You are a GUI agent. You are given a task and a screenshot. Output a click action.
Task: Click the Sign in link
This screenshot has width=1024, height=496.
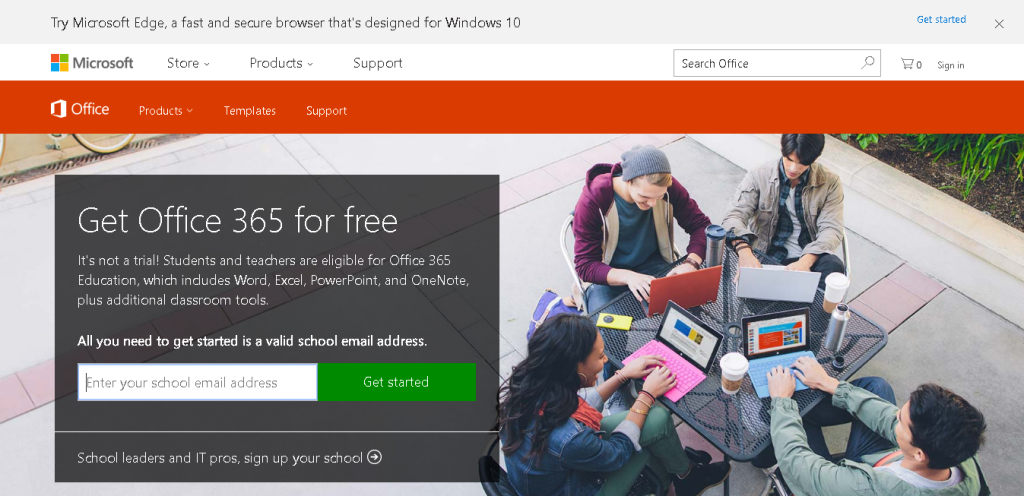coord(951,65)
